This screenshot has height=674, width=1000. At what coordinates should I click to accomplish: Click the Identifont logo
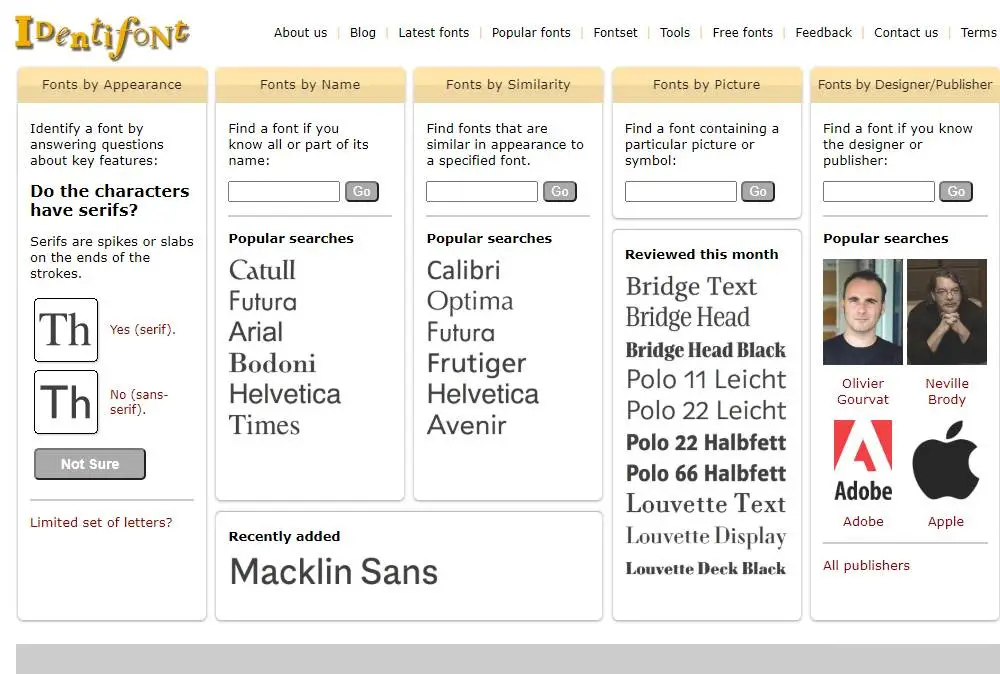pos(102,33)
